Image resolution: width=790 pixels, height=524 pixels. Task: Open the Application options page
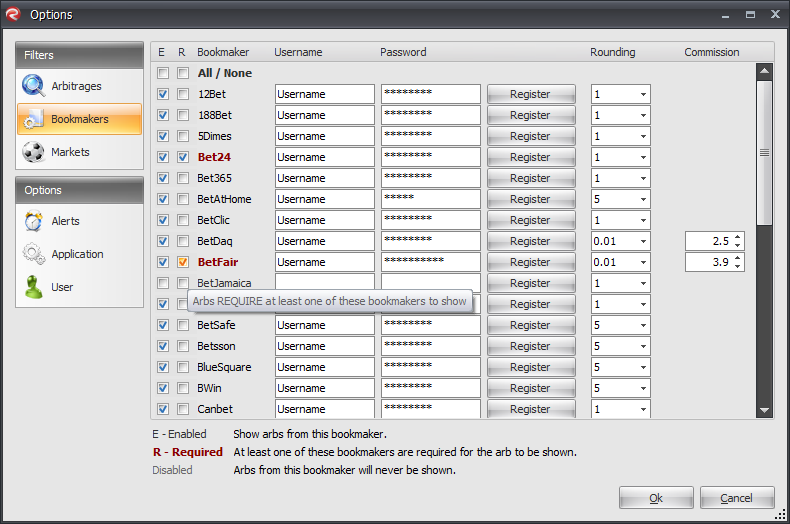pyautogui.click(x=80, y=254)
